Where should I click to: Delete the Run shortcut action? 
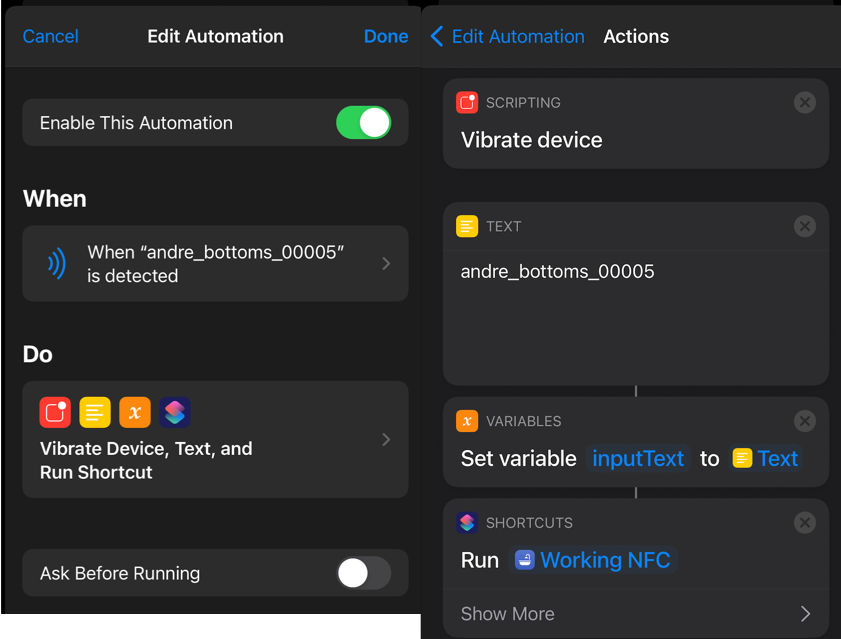pos(804,523)
